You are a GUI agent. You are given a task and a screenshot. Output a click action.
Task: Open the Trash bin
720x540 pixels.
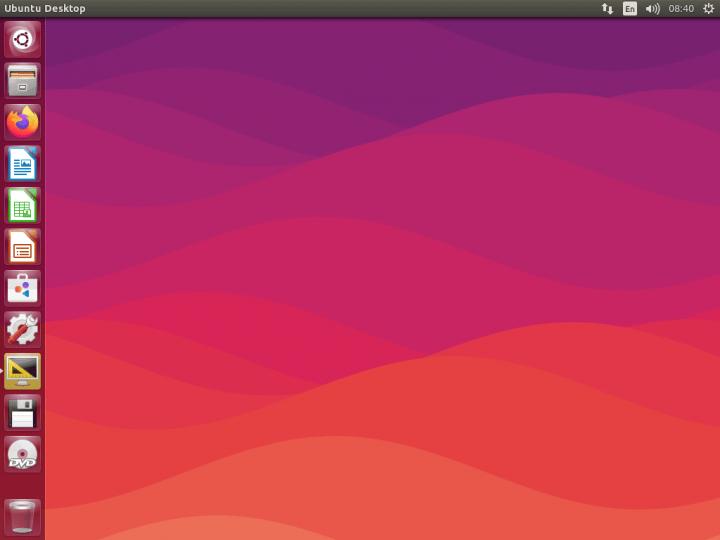click(22, 517)
